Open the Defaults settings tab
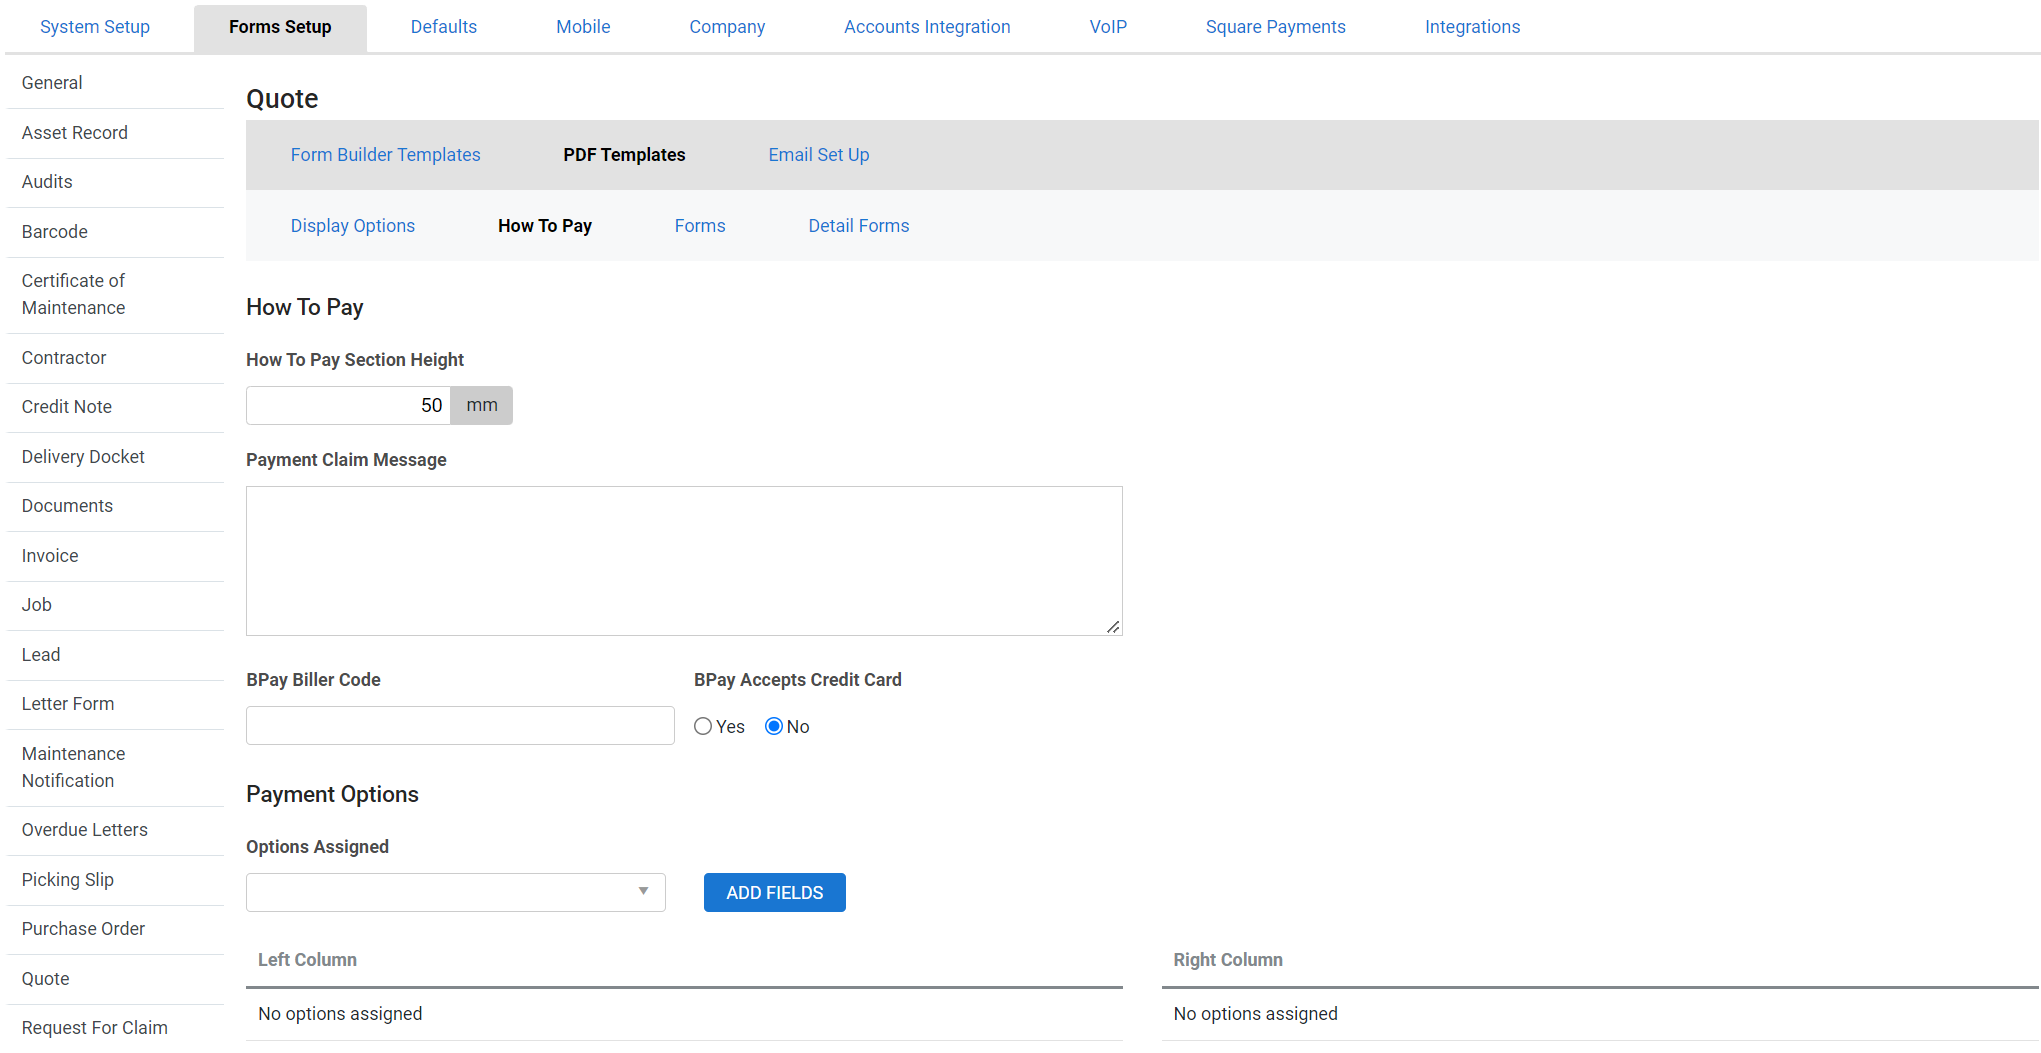2041x1053 pixels. (443, 27)
